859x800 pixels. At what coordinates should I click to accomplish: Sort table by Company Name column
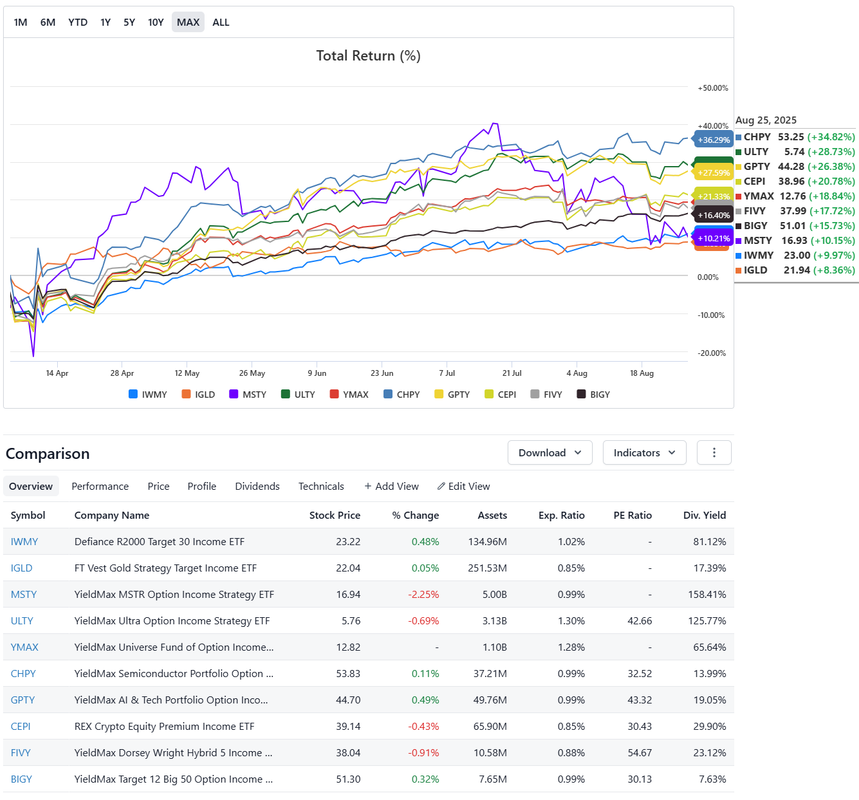[112, 515]
